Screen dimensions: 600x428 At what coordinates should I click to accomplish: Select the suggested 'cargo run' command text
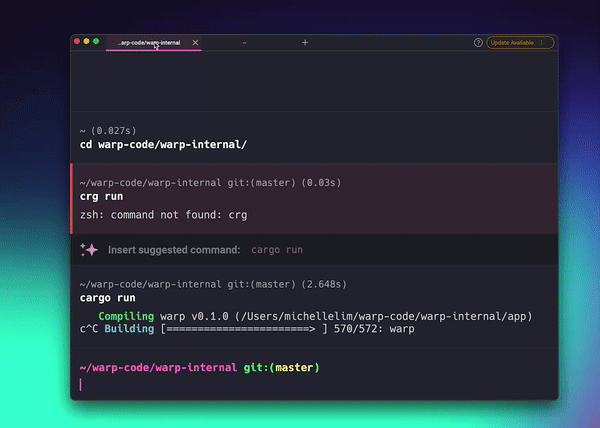pos(277,249)
